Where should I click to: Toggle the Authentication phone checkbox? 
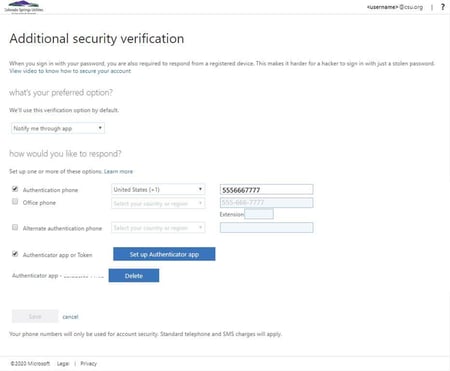pos(15,189)
